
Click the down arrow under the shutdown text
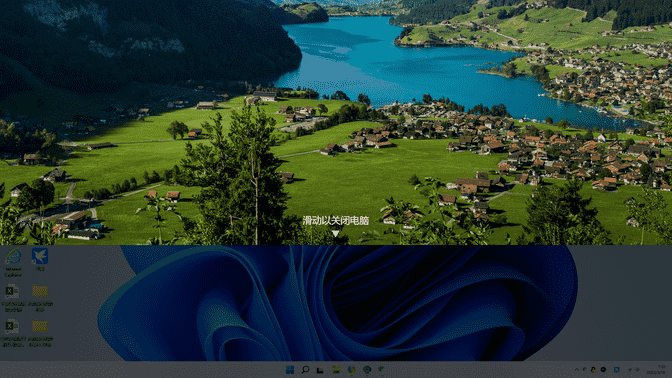(x=336, y=234)
